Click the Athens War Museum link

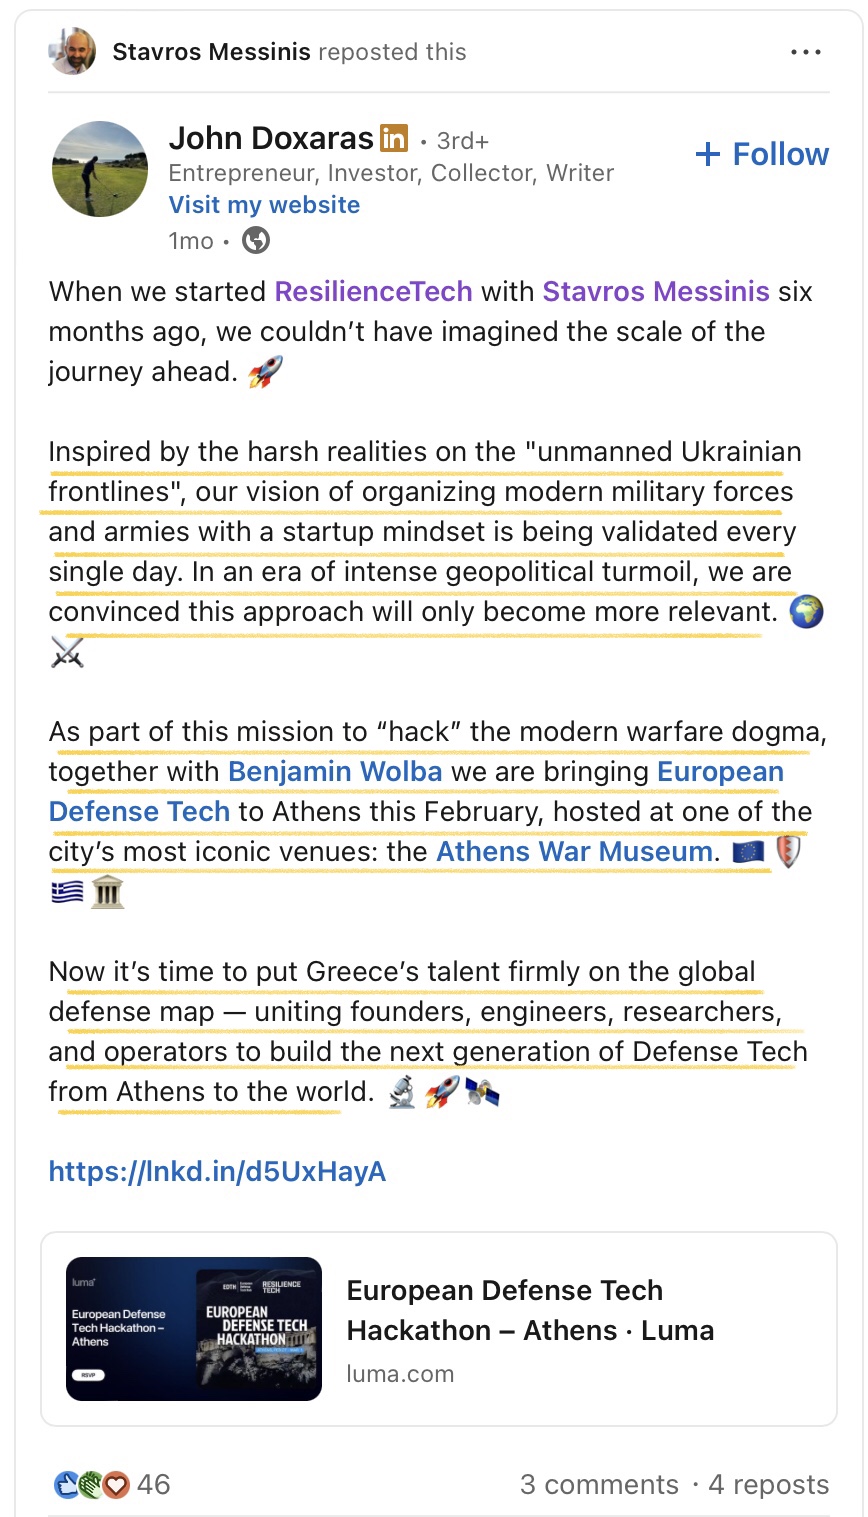[574, 852]
